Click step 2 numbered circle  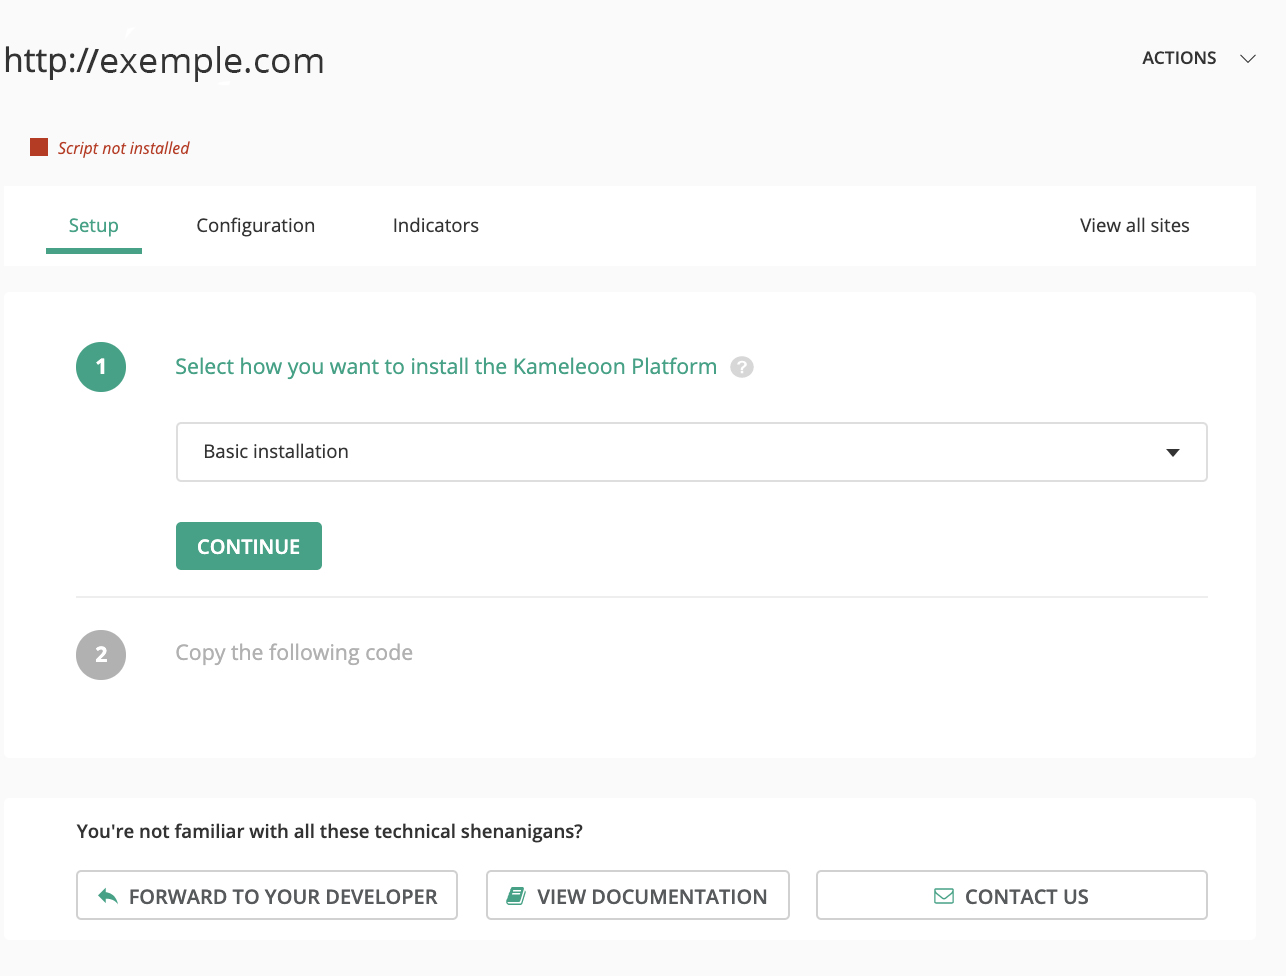click(101, 655)
